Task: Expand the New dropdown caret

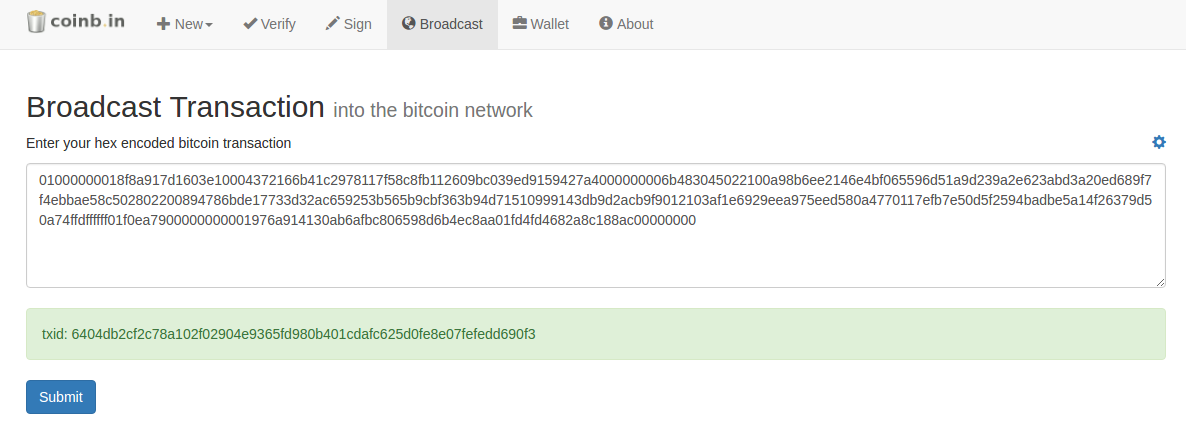Action: [x=209, y=25]
